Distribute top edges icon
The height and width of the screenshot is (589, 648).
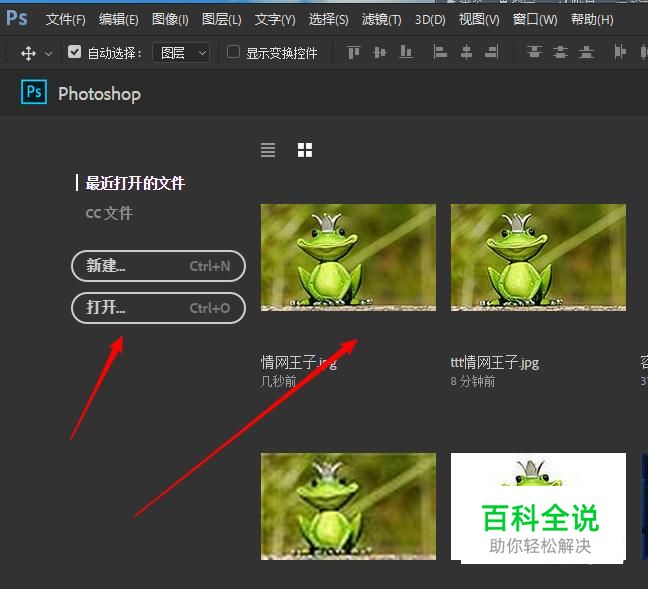click(534, 52)
